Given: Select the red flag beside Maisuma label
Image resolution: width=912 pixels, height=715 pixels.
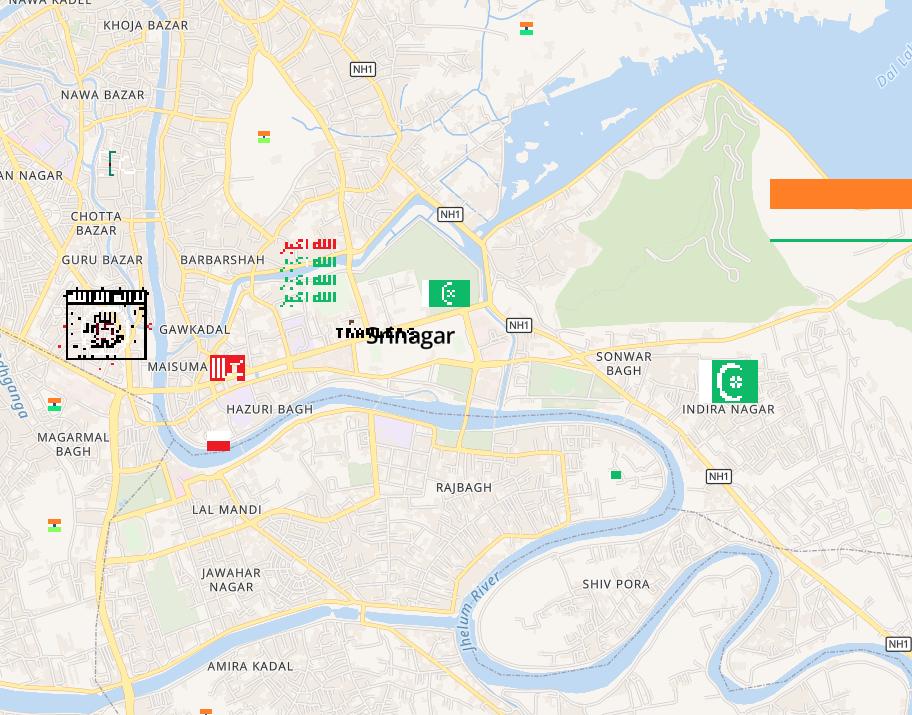Looking at the screenshot, I should [227, 368].
